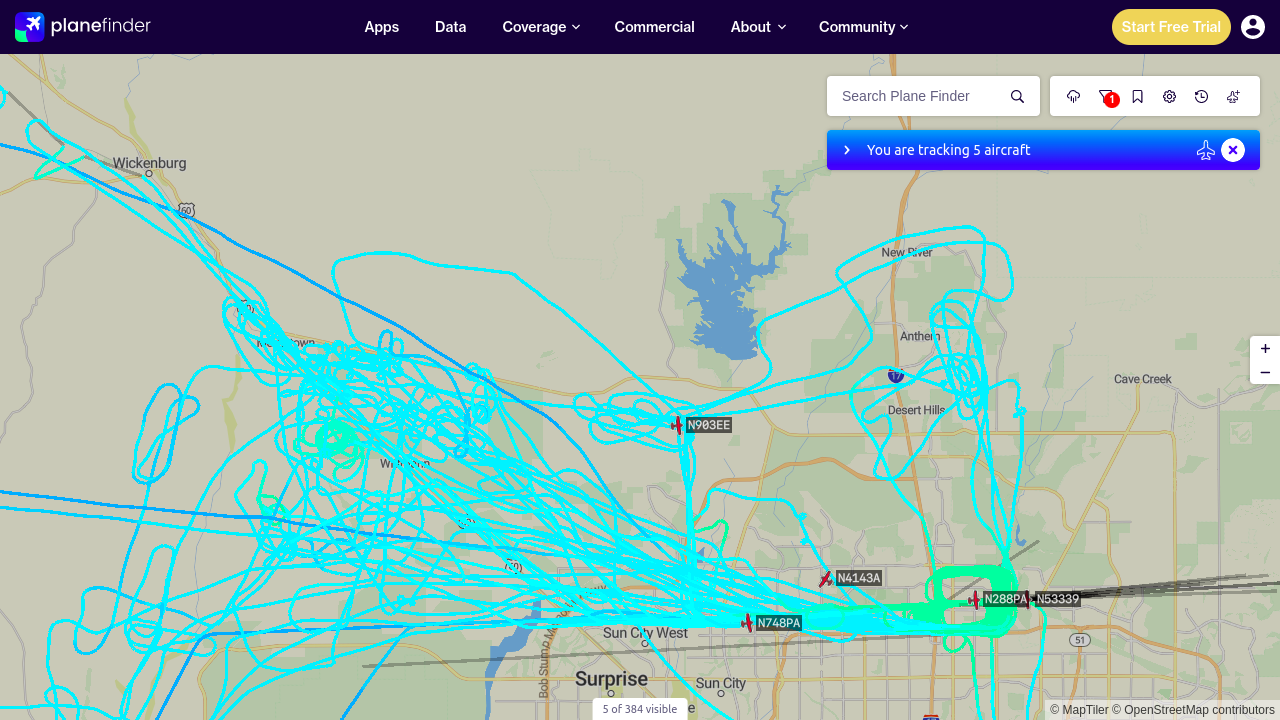This screenshot has height=720, width=1280.
Task: Click the Wickenburg town label
Action: click(149, 163)
